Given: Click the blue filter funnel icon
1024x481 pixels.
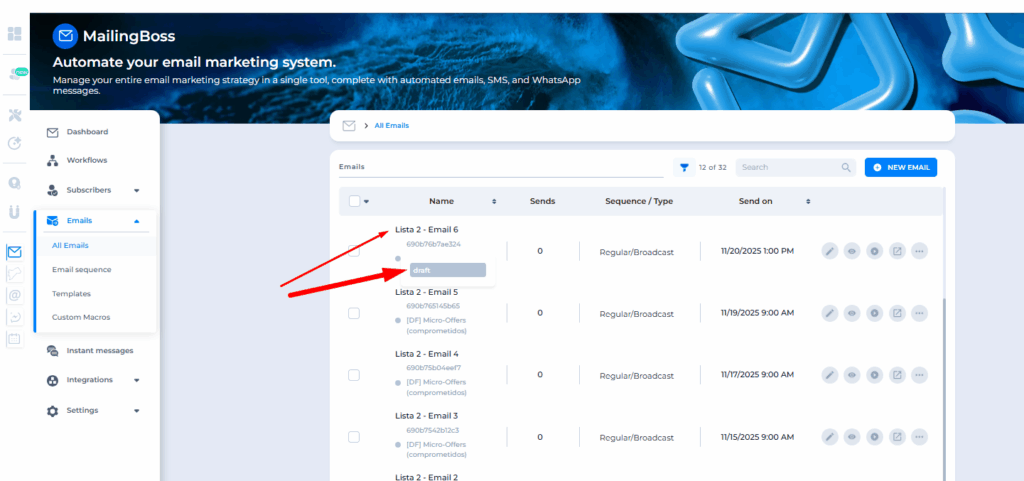Looking at the screenshot, I should click(685, 168).
